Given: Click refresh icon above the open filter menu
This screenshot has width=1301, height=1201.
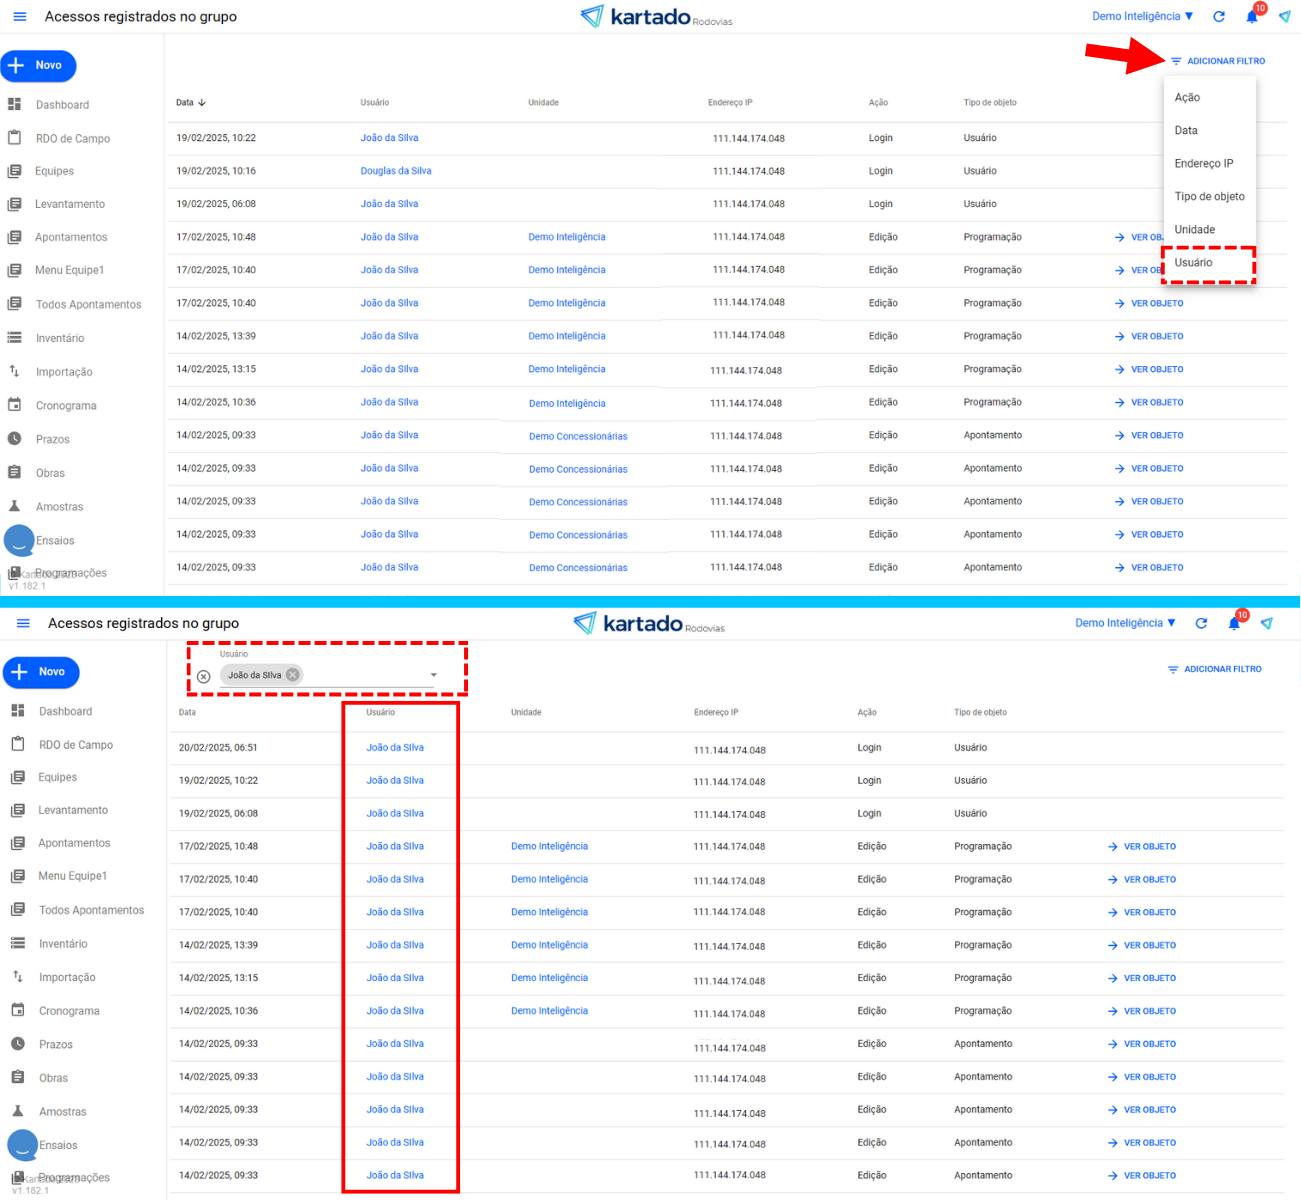Looking at the screenshot, I should click(1219, 17).
